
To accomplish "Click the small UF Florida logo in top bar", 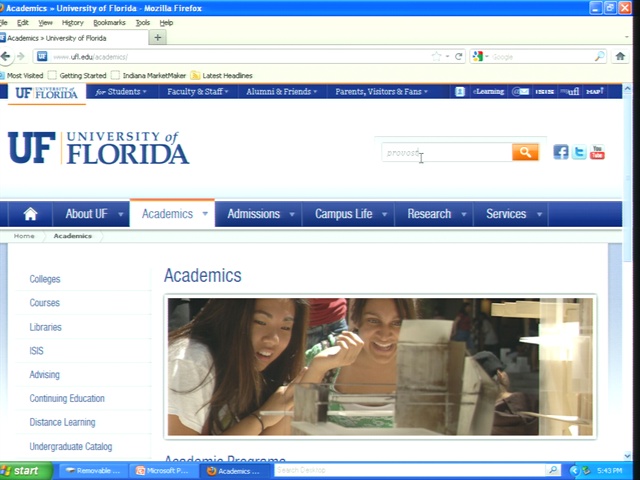I will coord(46,93).
